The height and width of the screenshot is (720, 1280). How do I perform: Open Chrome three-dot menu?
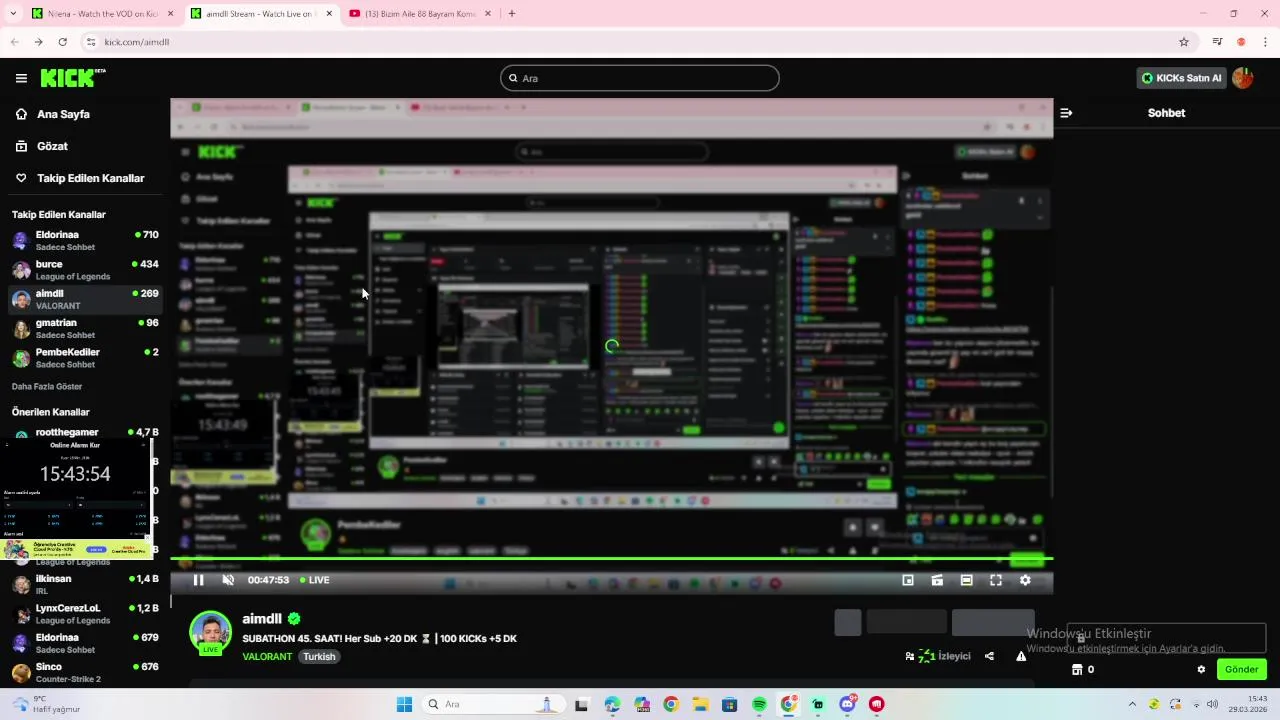pyautogui.click(x=1266, y=42)
